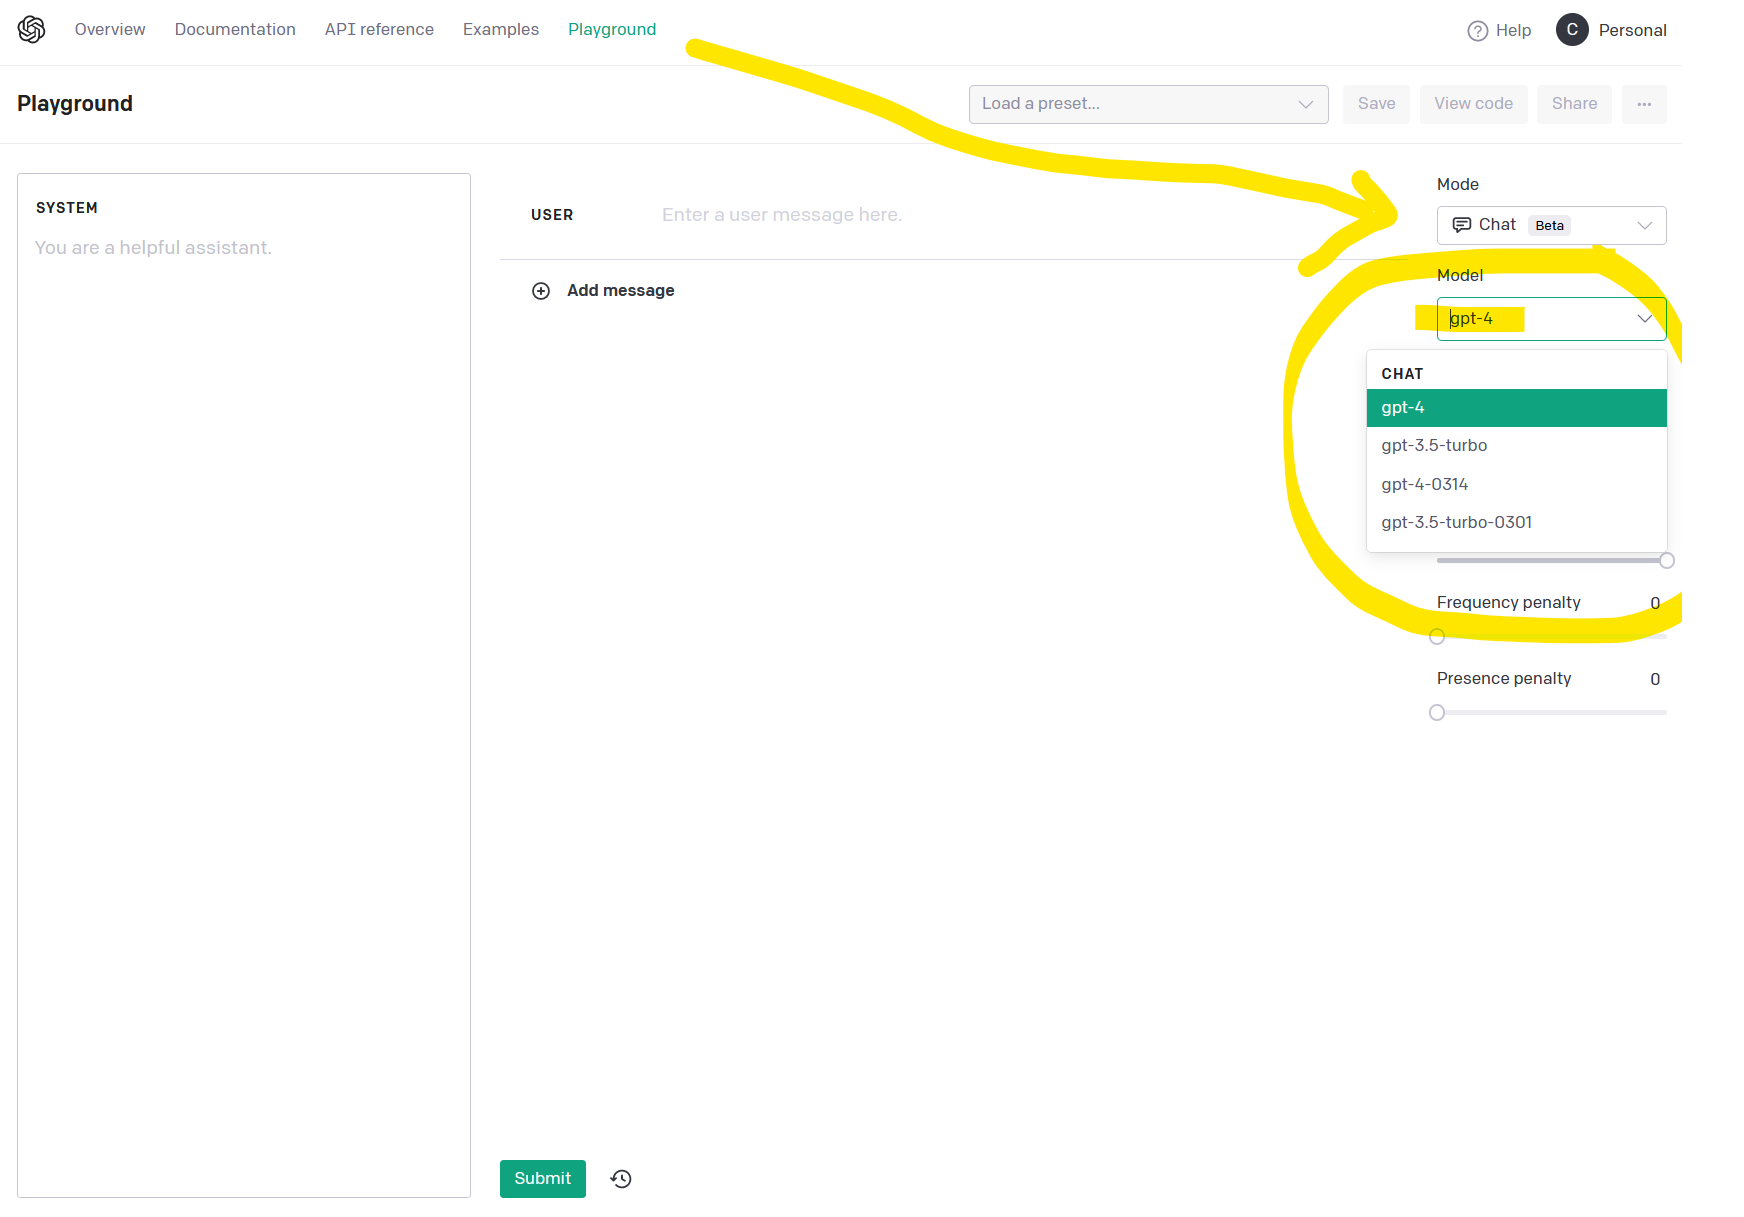Open the Examples tab
1744x1217 pixels.
coord(500,29)
